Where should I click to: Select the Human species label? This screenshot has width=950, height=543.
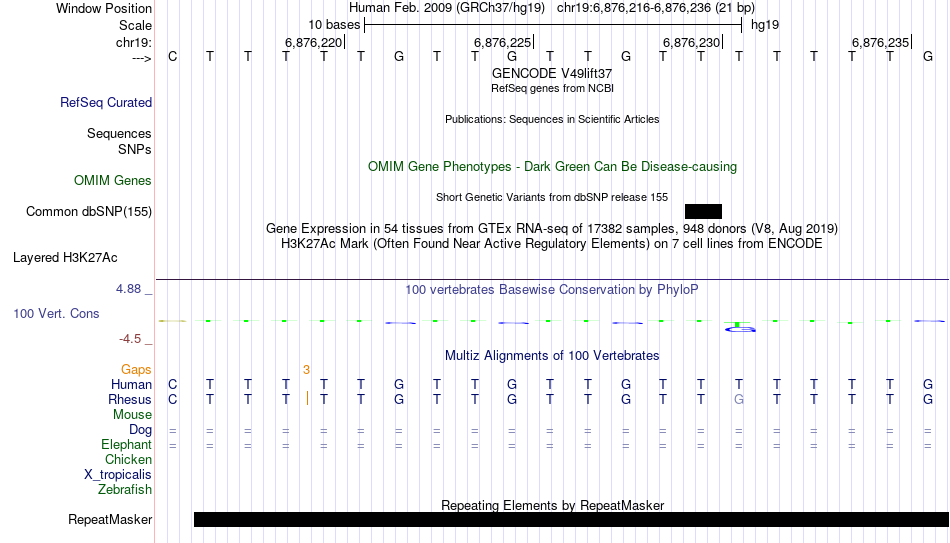coord(131,385)
